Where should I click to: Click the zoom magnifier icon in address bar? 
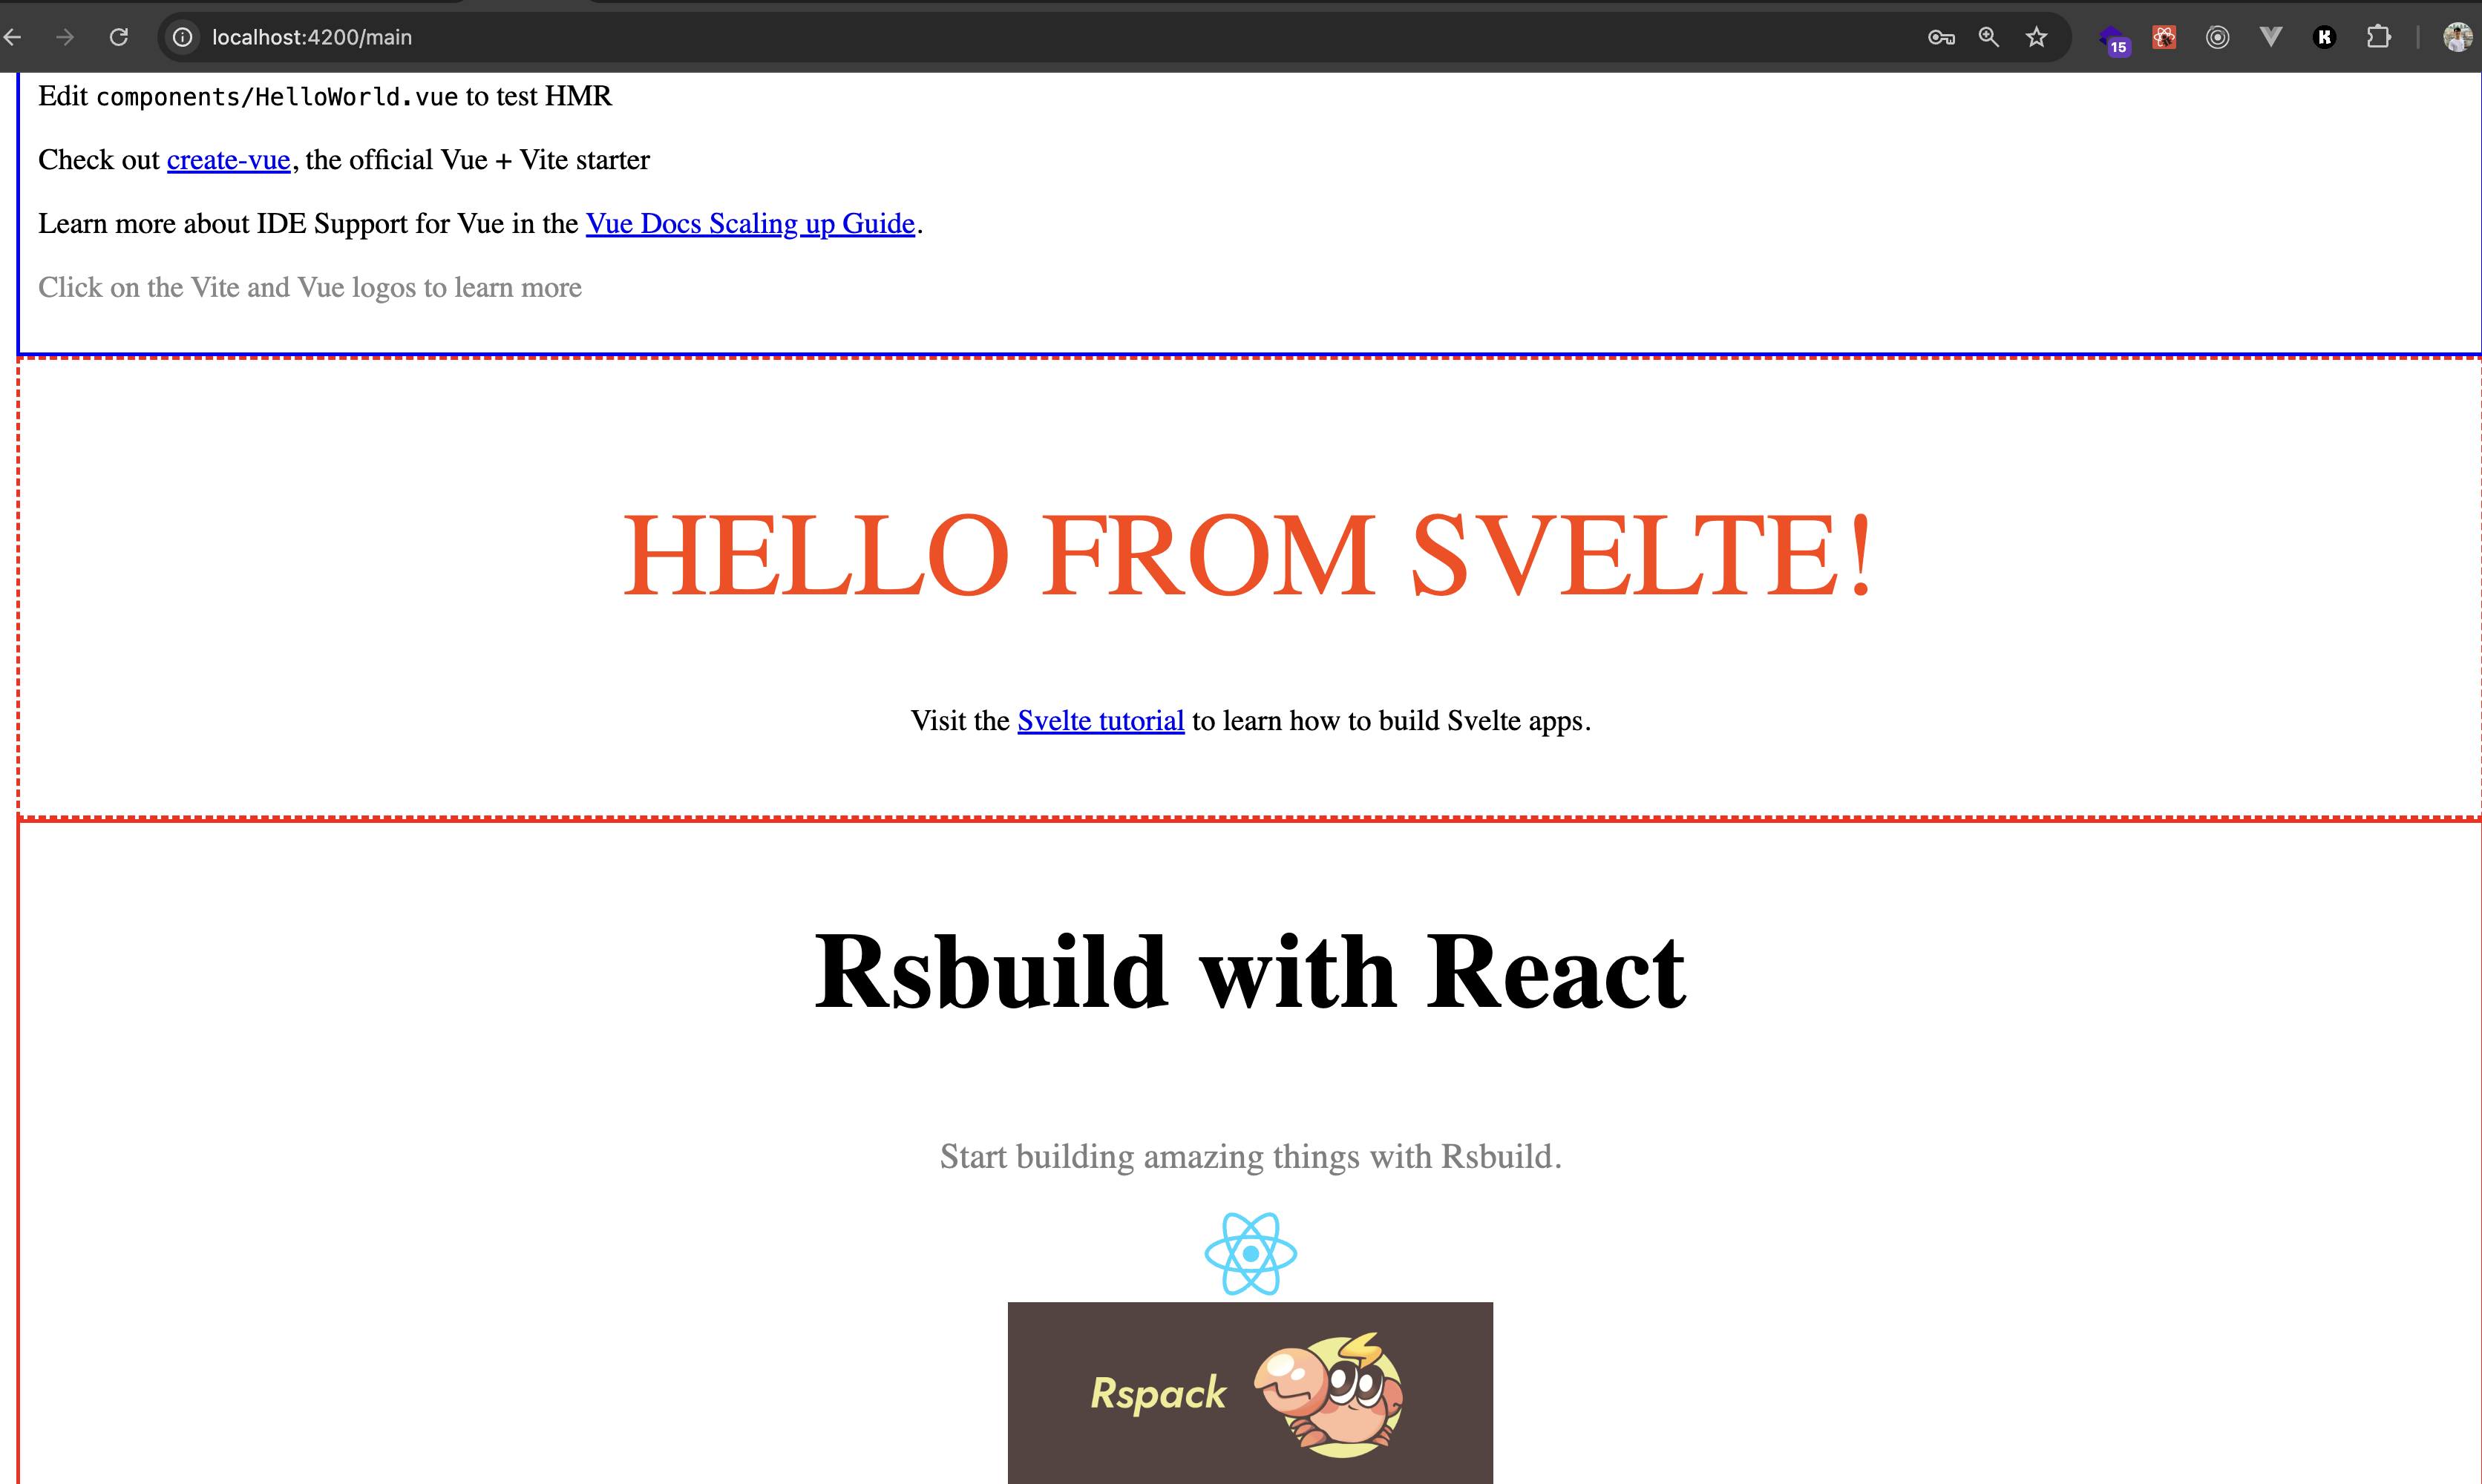pyautogui.click(x=1989, y=37)
